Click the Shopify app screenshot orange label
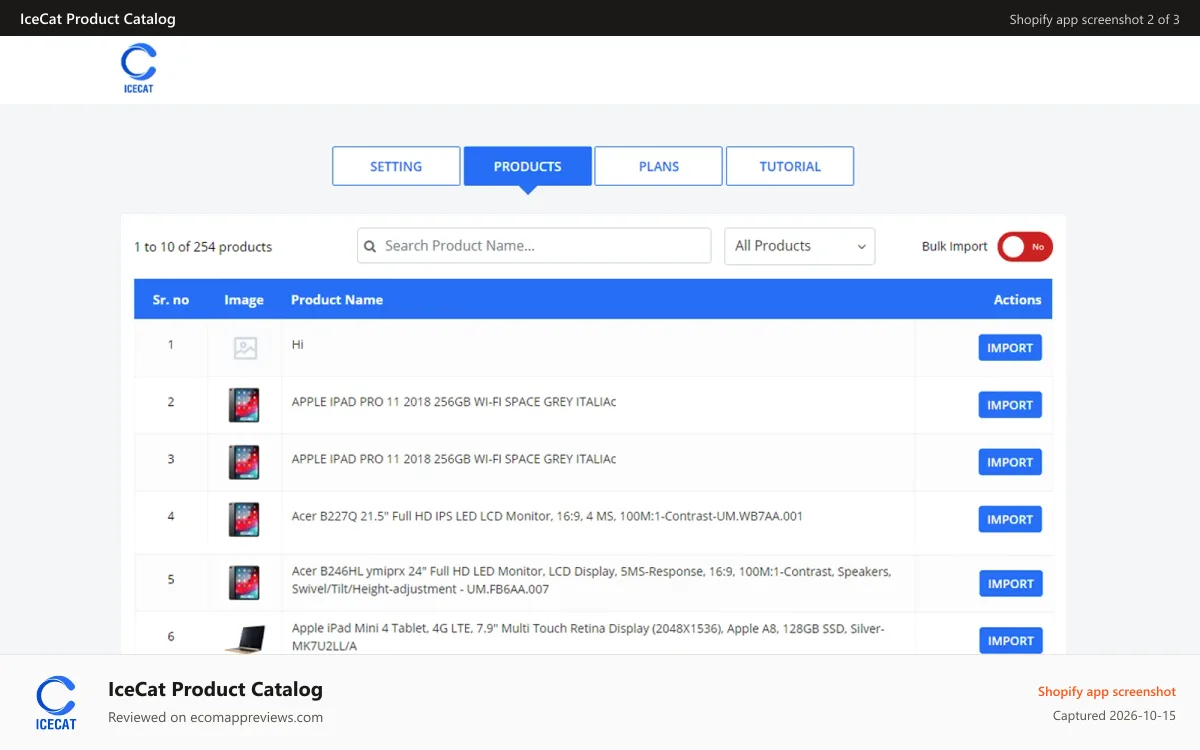This screenshot has width=1200, height=750. tap(1106, 692)
